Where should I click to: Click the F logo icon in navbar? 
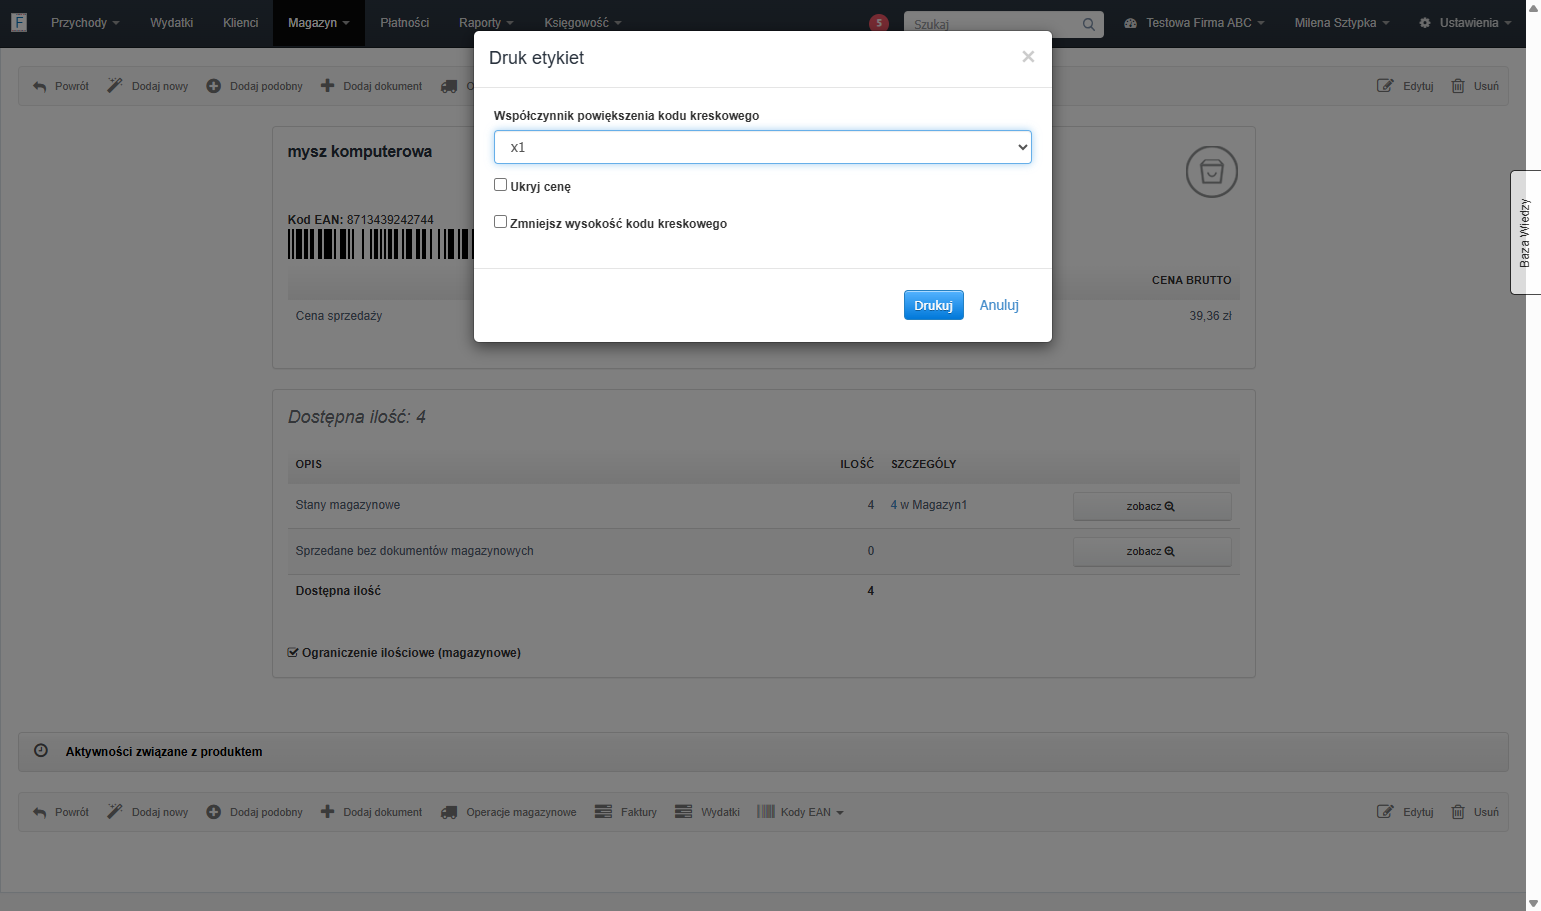pos(18,22)
